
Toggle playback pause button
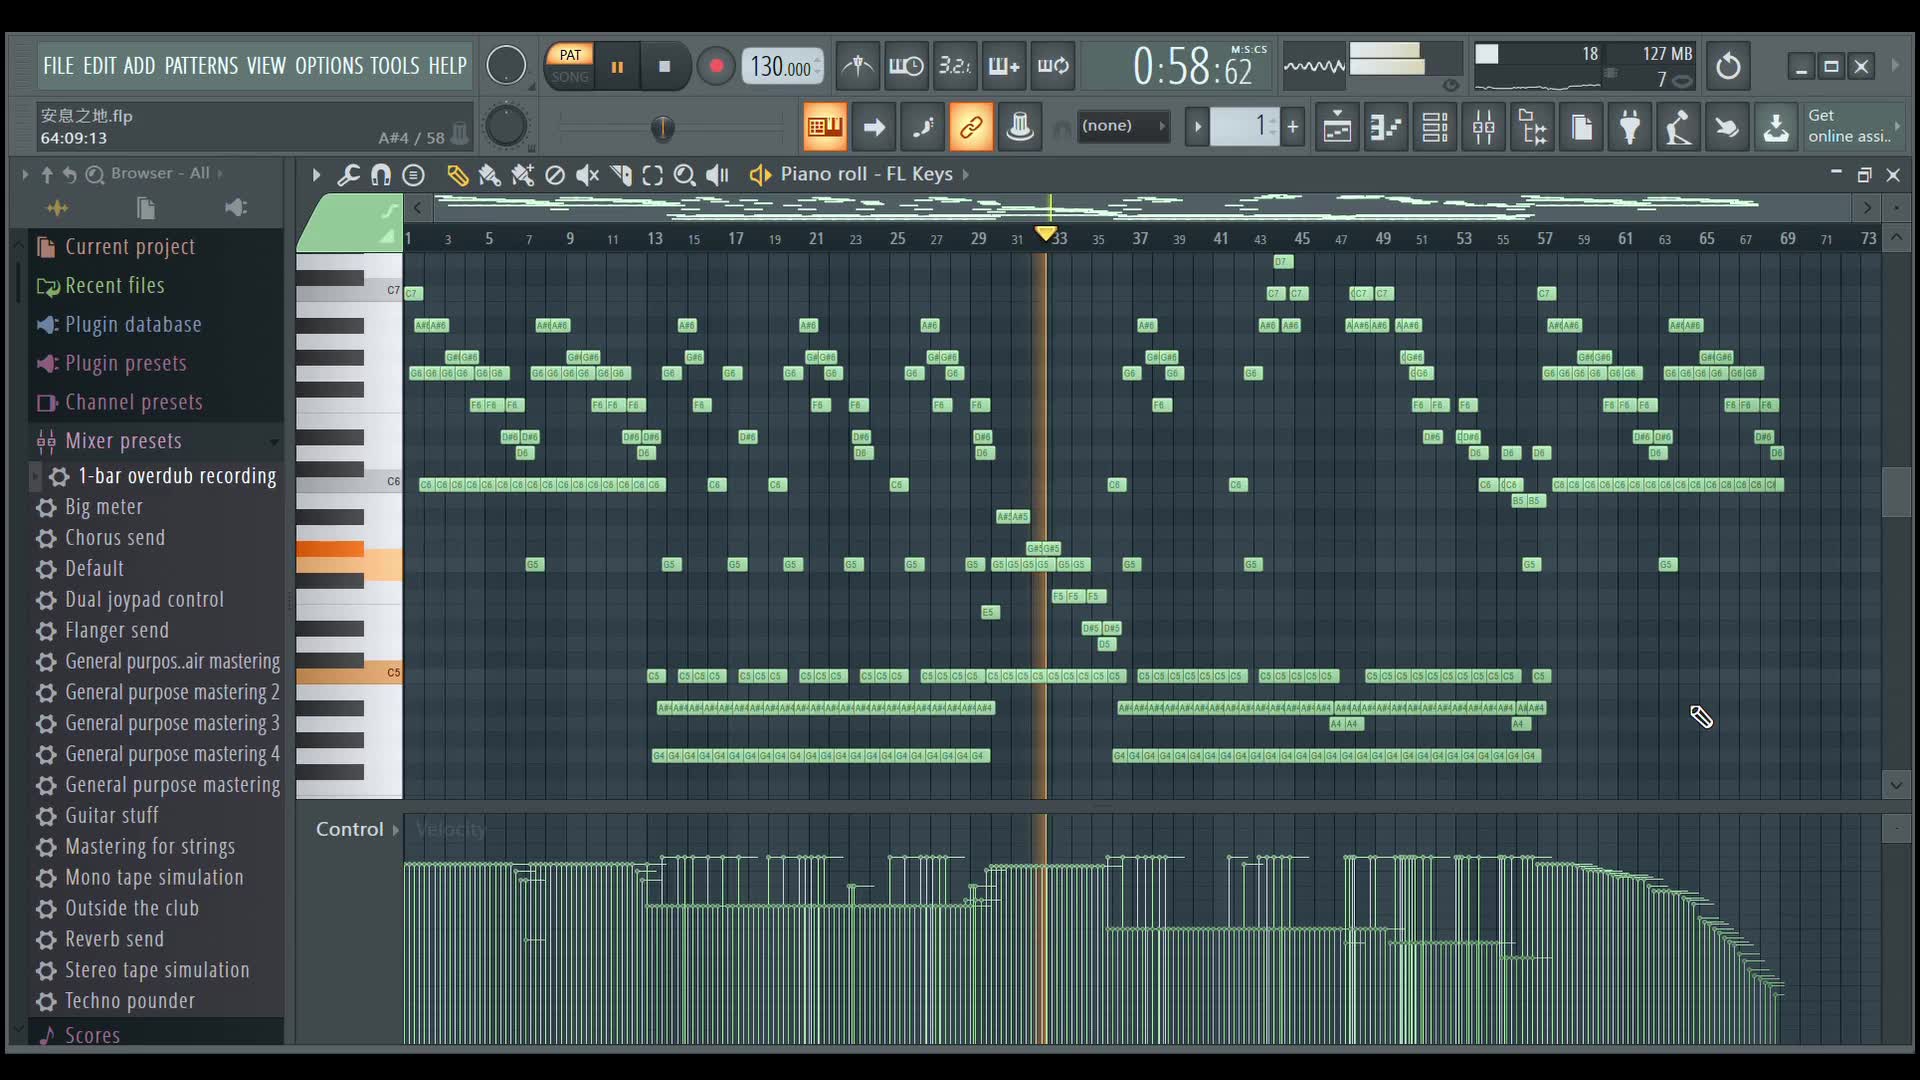[616, 66]
